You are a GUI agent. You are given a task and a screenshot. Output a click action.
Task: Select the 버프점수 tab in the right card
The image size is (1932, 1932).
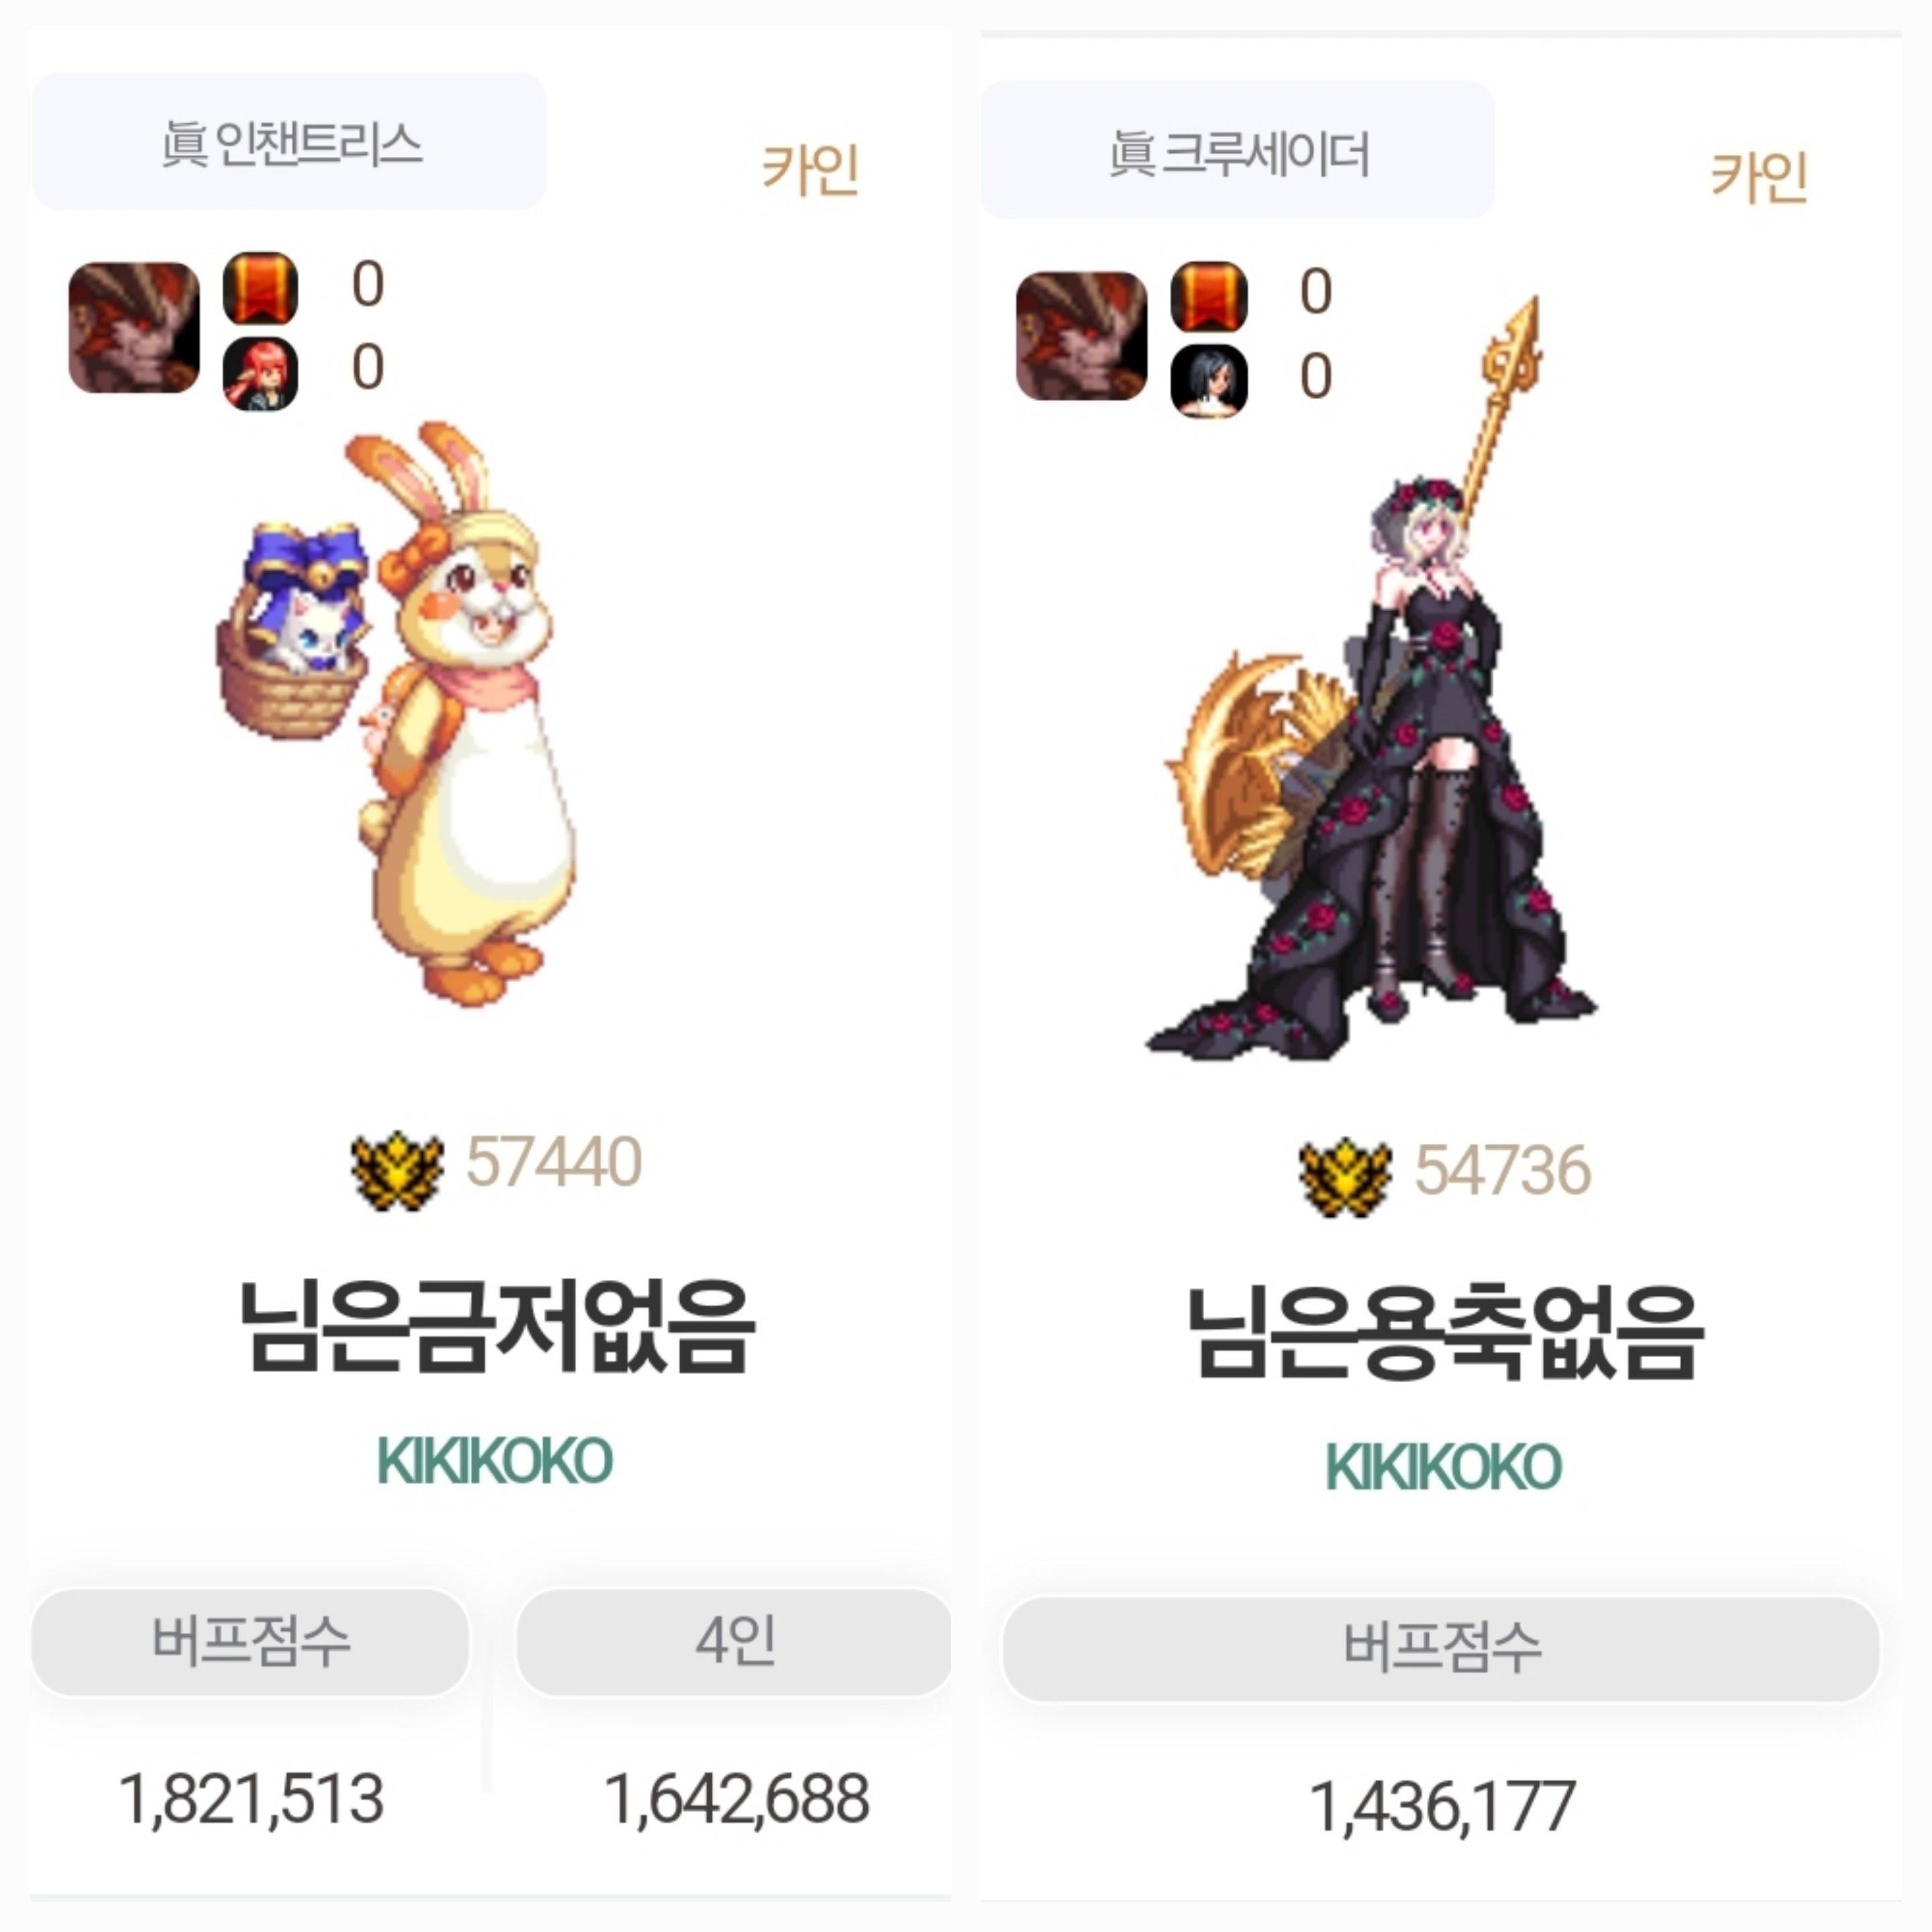tap(1441, 1649)
